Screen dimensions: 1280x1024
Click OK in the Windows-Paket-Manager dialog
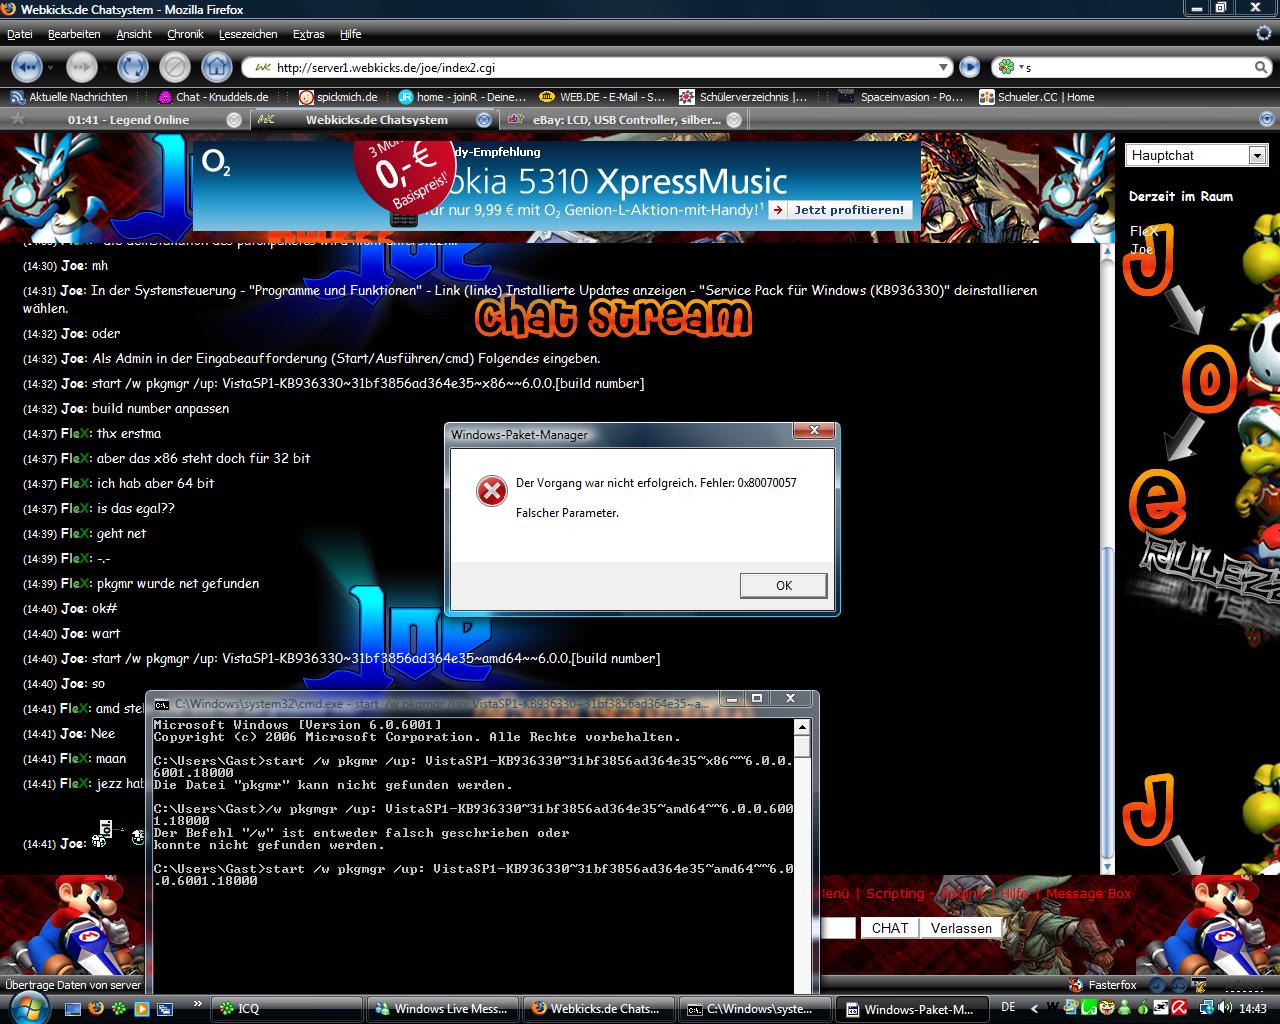784,586
